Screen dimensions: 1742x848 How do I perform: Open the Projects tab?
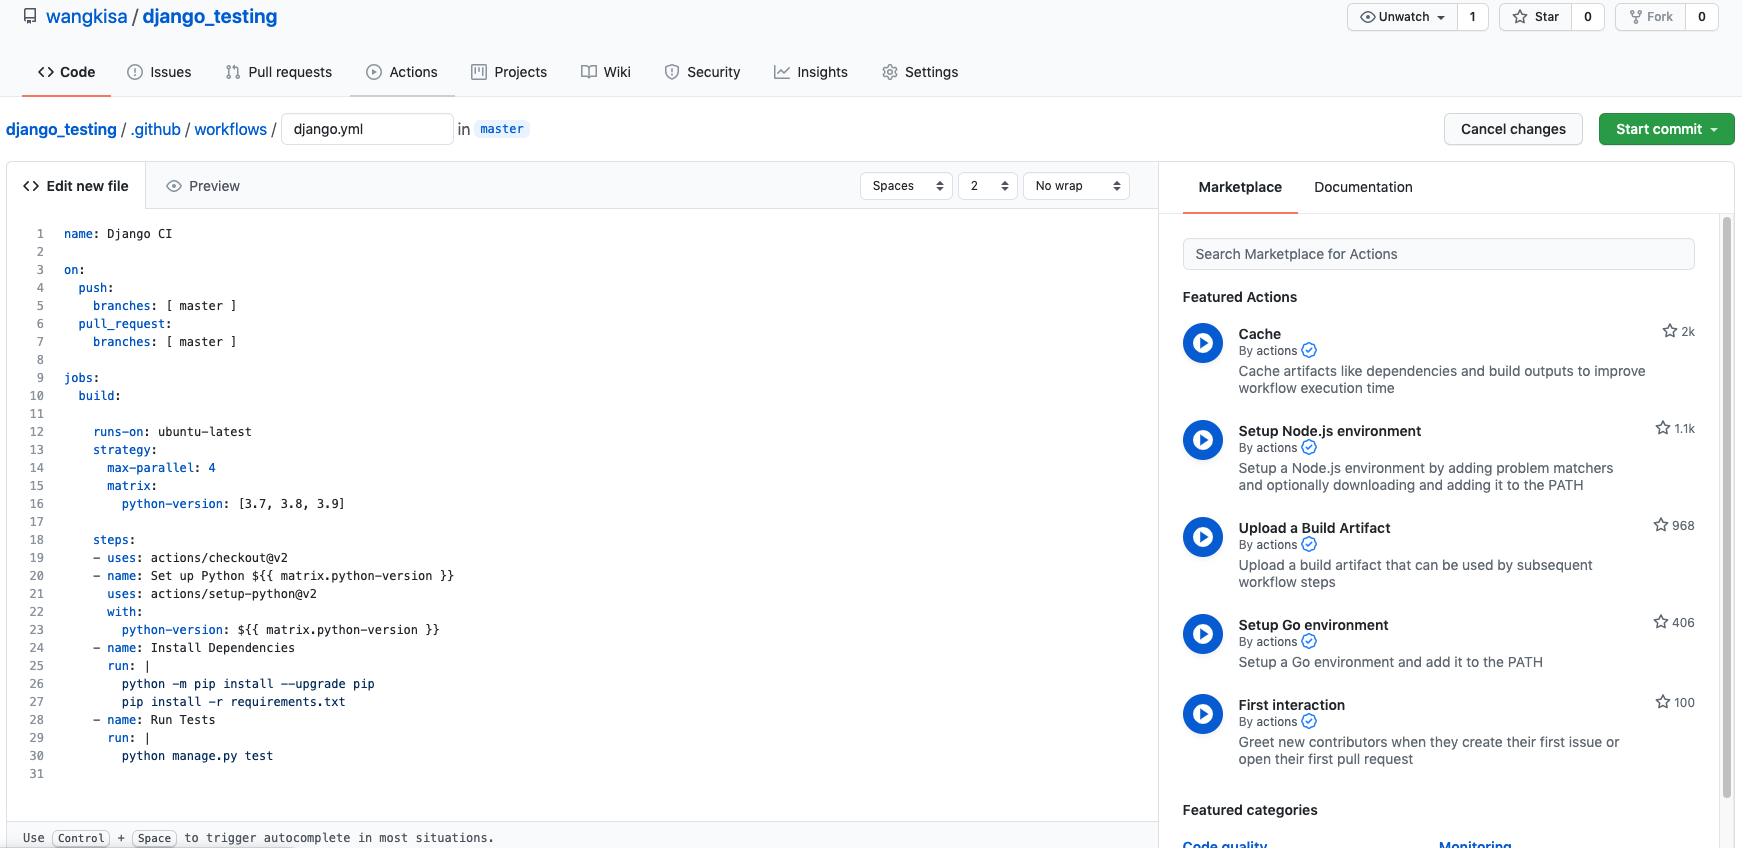[x=509, y=72]
